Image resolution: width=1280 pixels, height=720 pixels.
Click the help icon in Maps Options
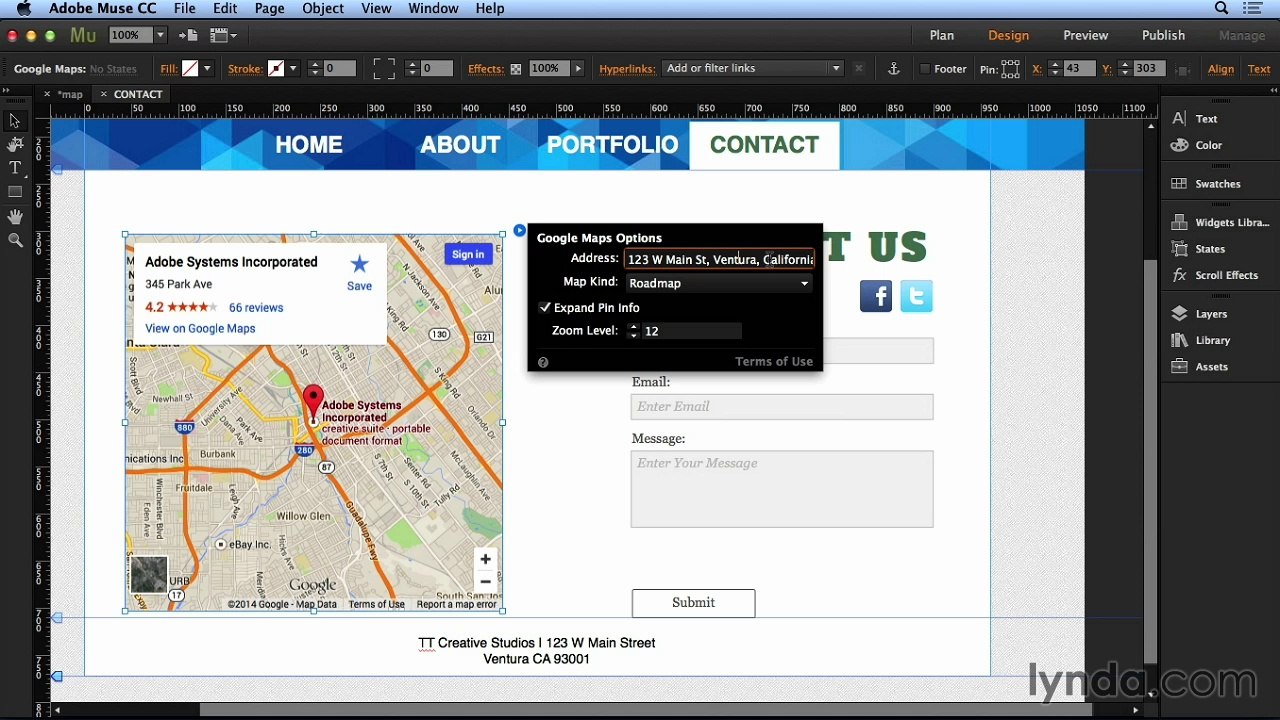pos(543,362)
